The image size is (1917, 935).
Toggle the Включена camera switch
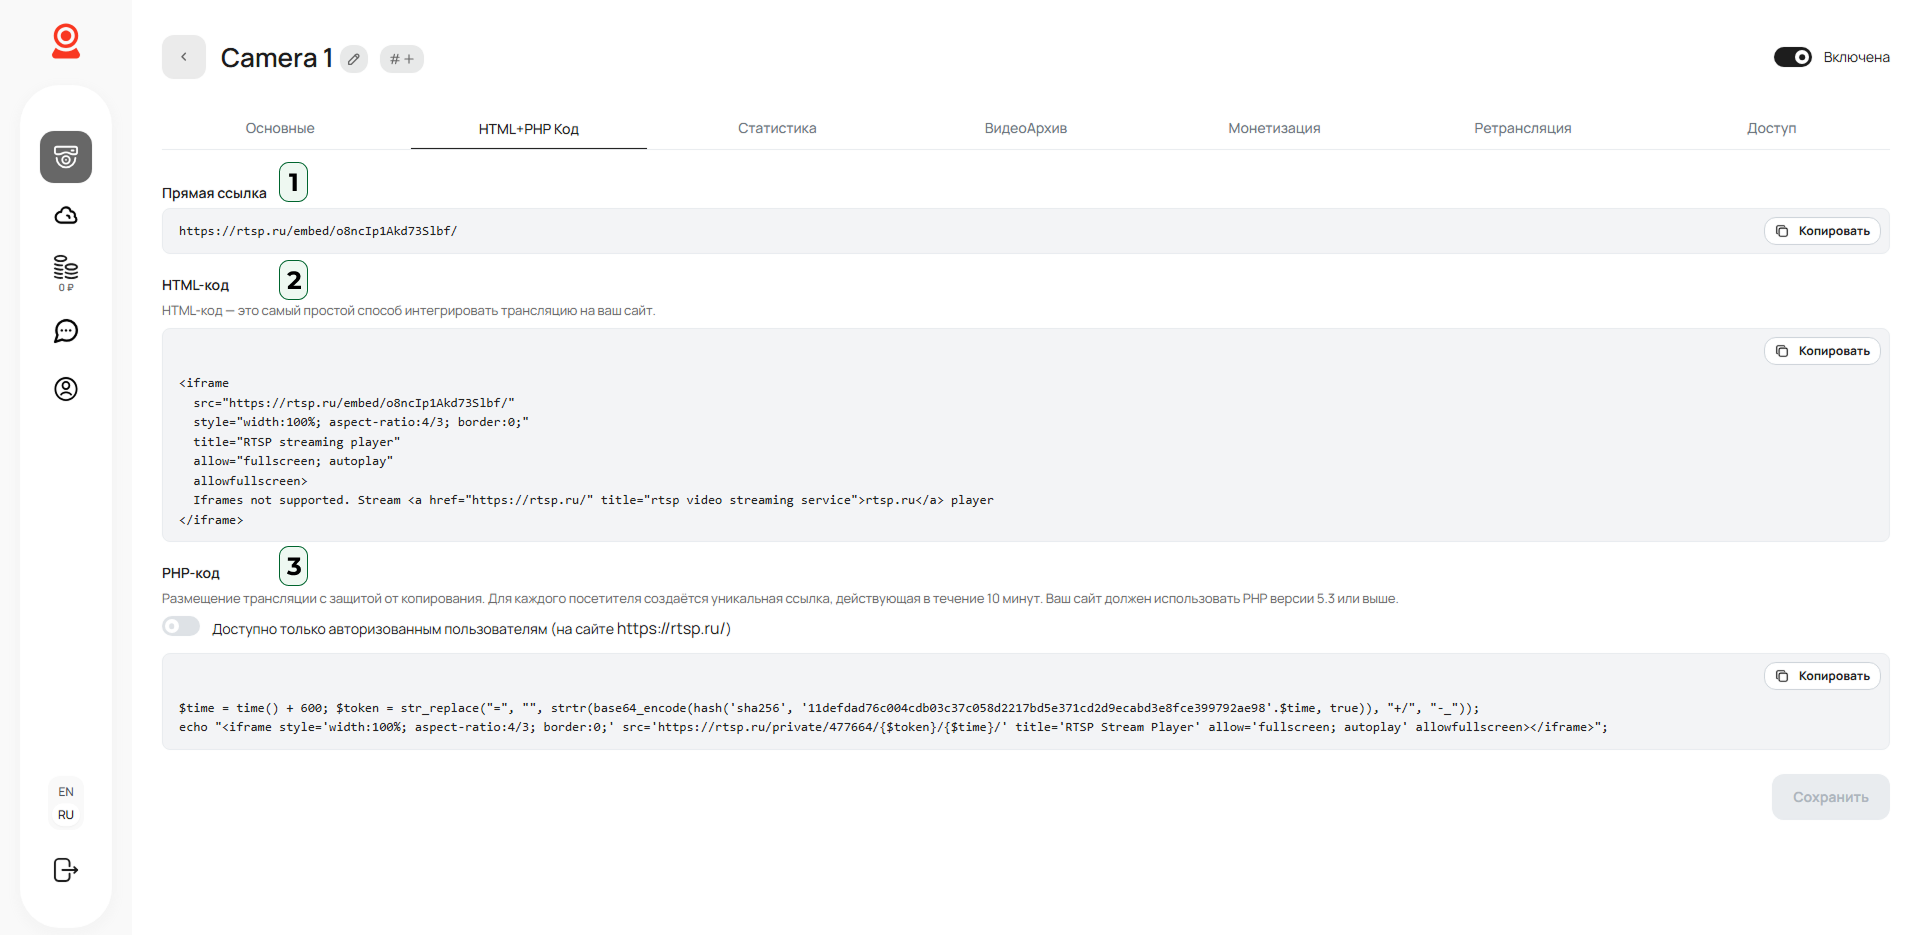tap(1793, 57)
